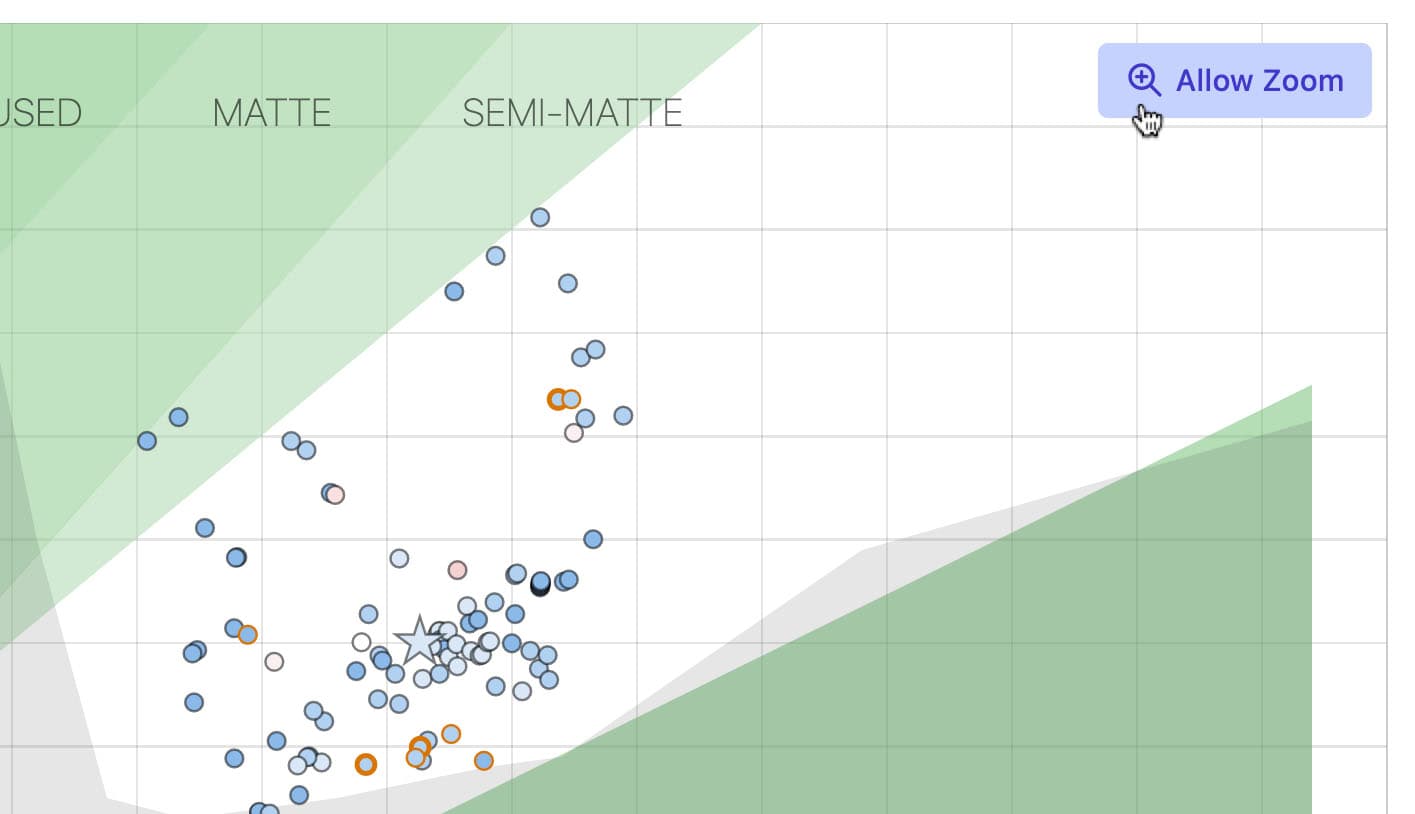Click the SEMI-MATTE zone label
This screenshot has width=1415, height=814.
click(572, 113)
